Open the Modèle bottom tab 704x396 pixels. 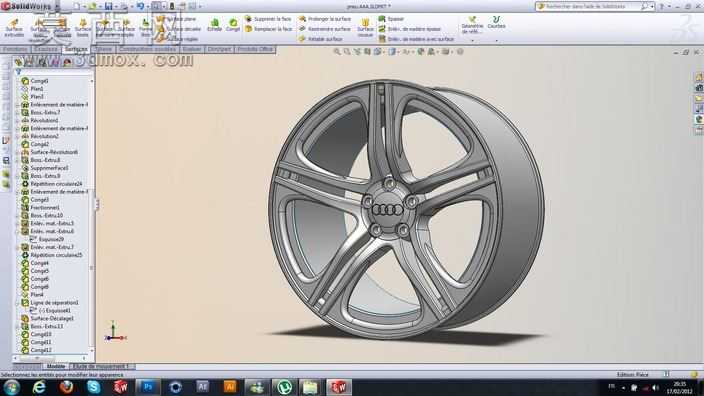56,366
